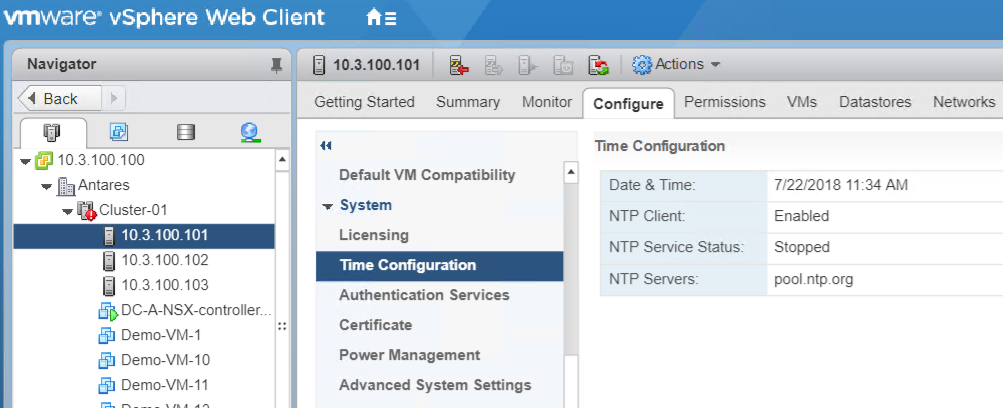Click the vCenter icon beside 10.3.100.100
Viewport: 1003px width, 408px height.
click(x=43, y=160)
